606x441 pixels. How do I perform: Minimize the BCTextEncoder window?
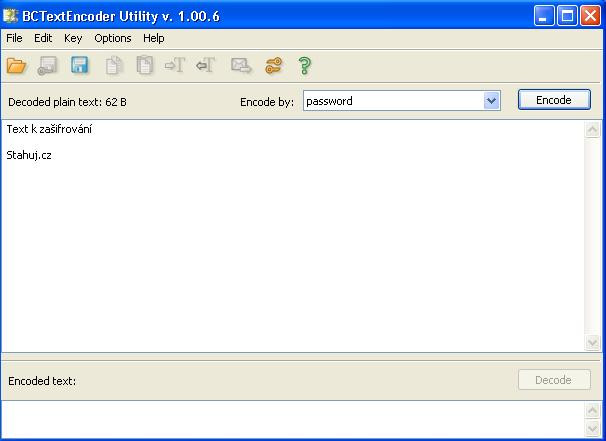544,16
